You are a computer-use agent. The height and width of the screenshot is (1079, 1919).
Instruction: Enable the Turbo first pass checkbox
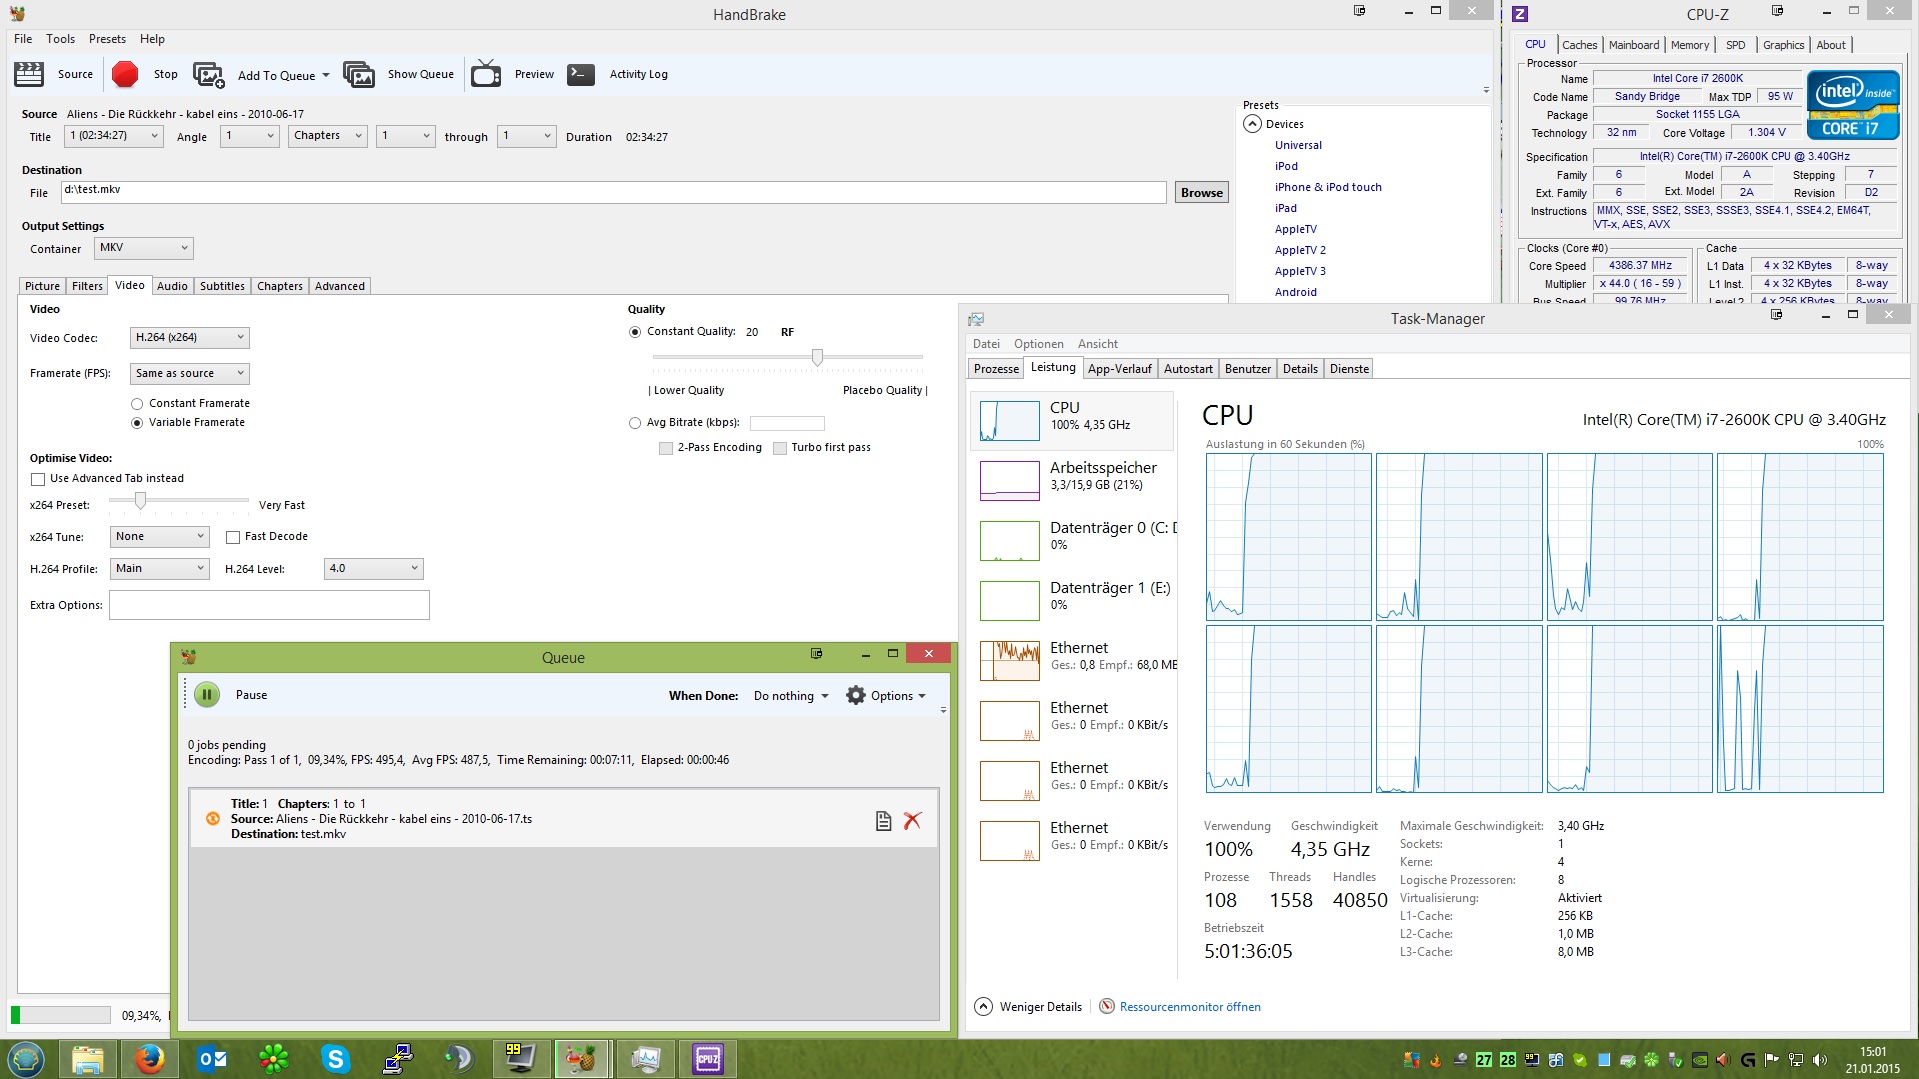[x=780, y=448]
